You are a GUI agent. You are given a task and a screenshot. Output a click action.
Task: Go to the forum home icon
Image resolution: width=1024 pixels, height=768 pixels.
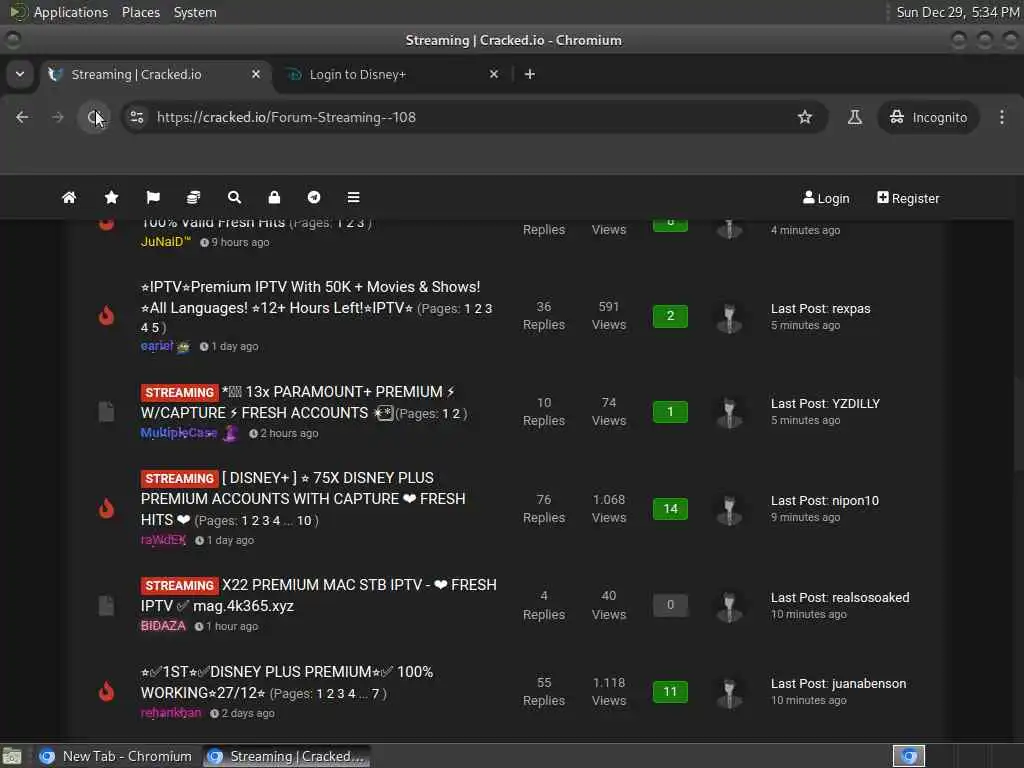[x=69, y=197]
